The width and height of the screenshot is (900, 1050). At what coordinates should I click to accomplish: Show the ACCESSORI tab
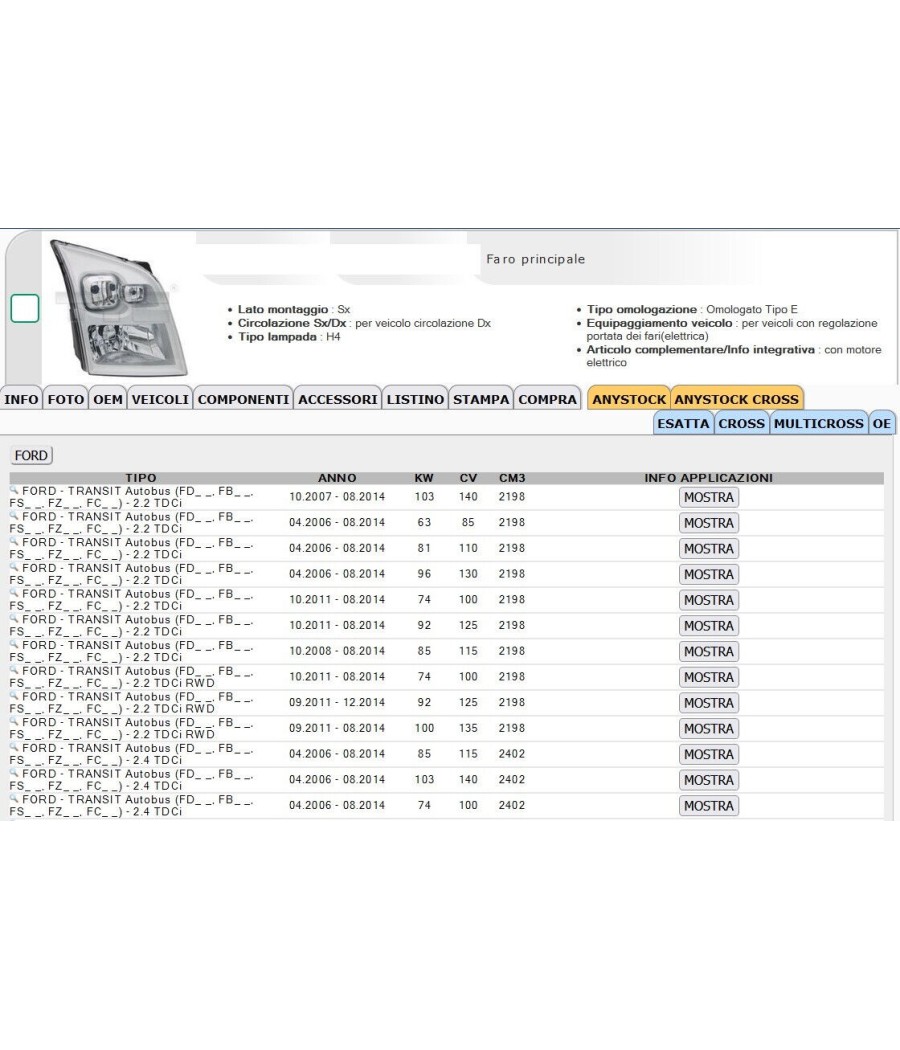click(338, 400)
